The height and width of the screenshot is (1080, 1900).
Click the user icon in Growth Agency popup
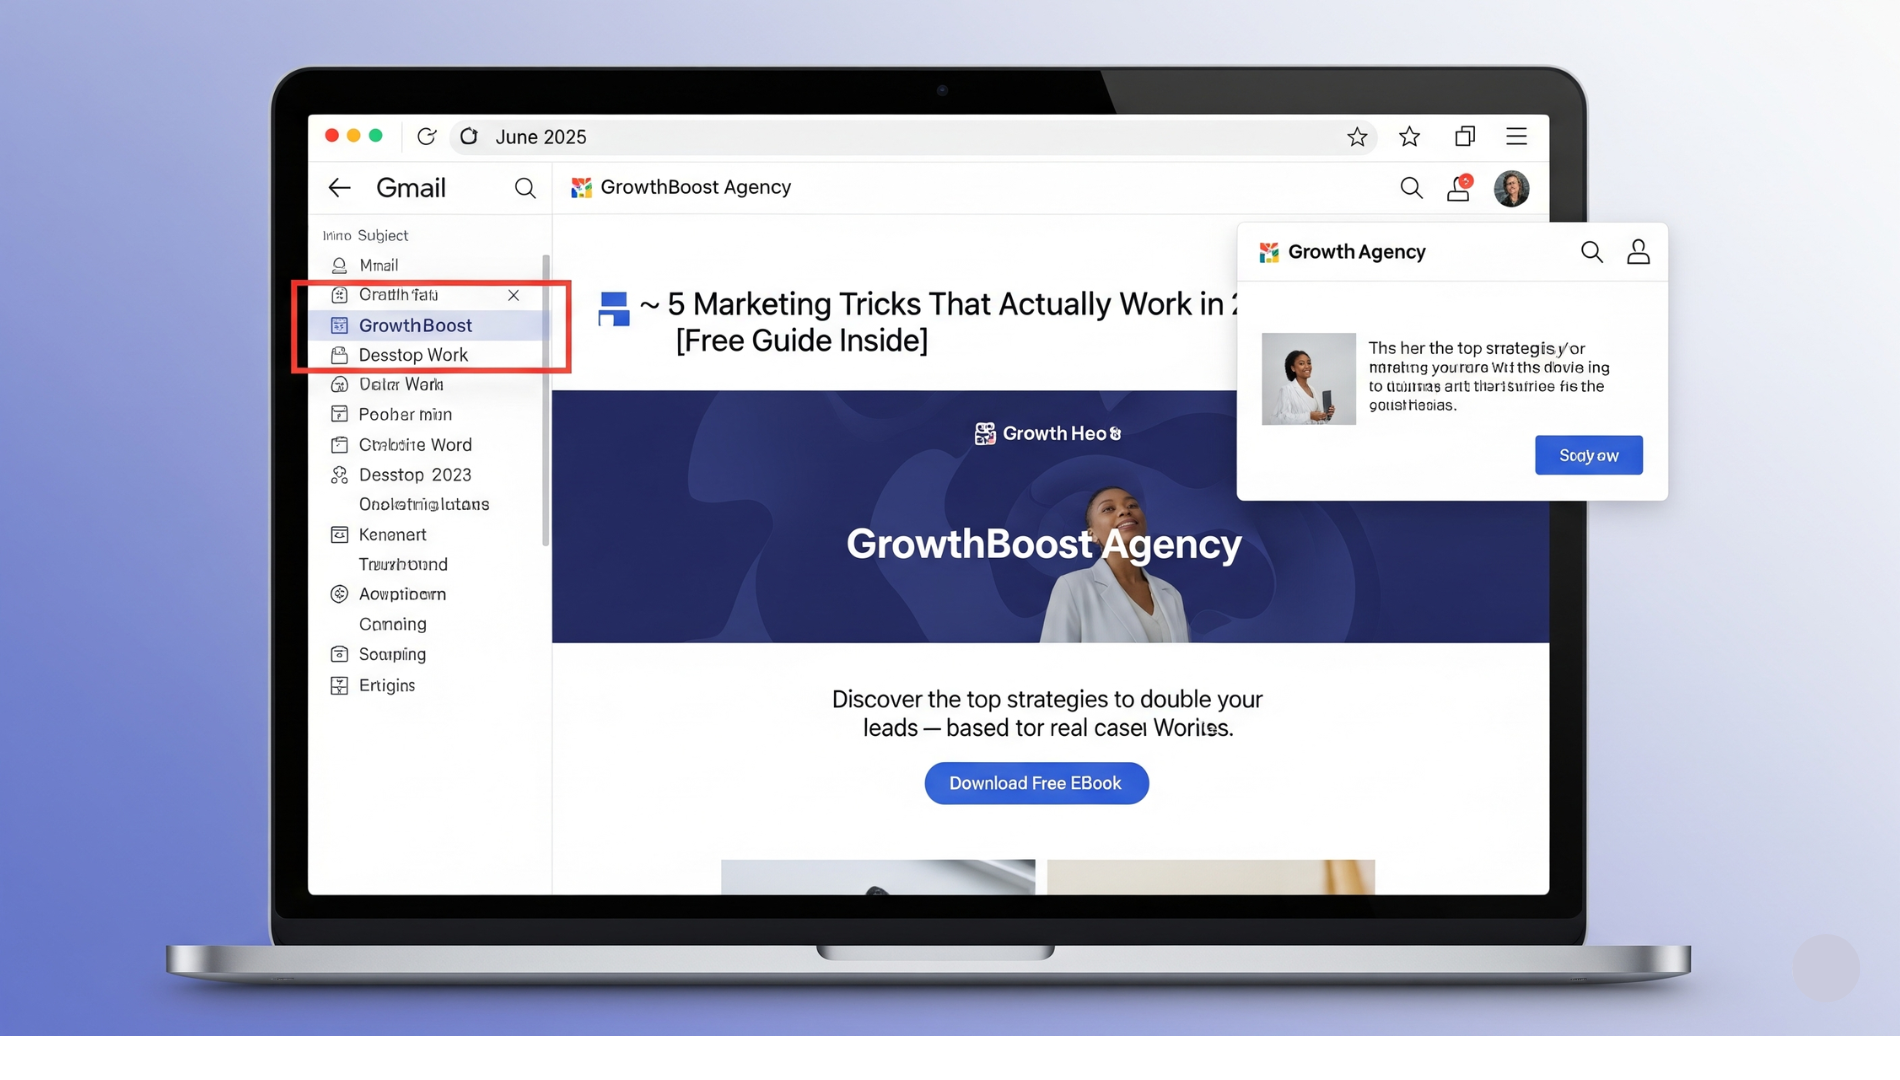click(x=1638, y=252)
